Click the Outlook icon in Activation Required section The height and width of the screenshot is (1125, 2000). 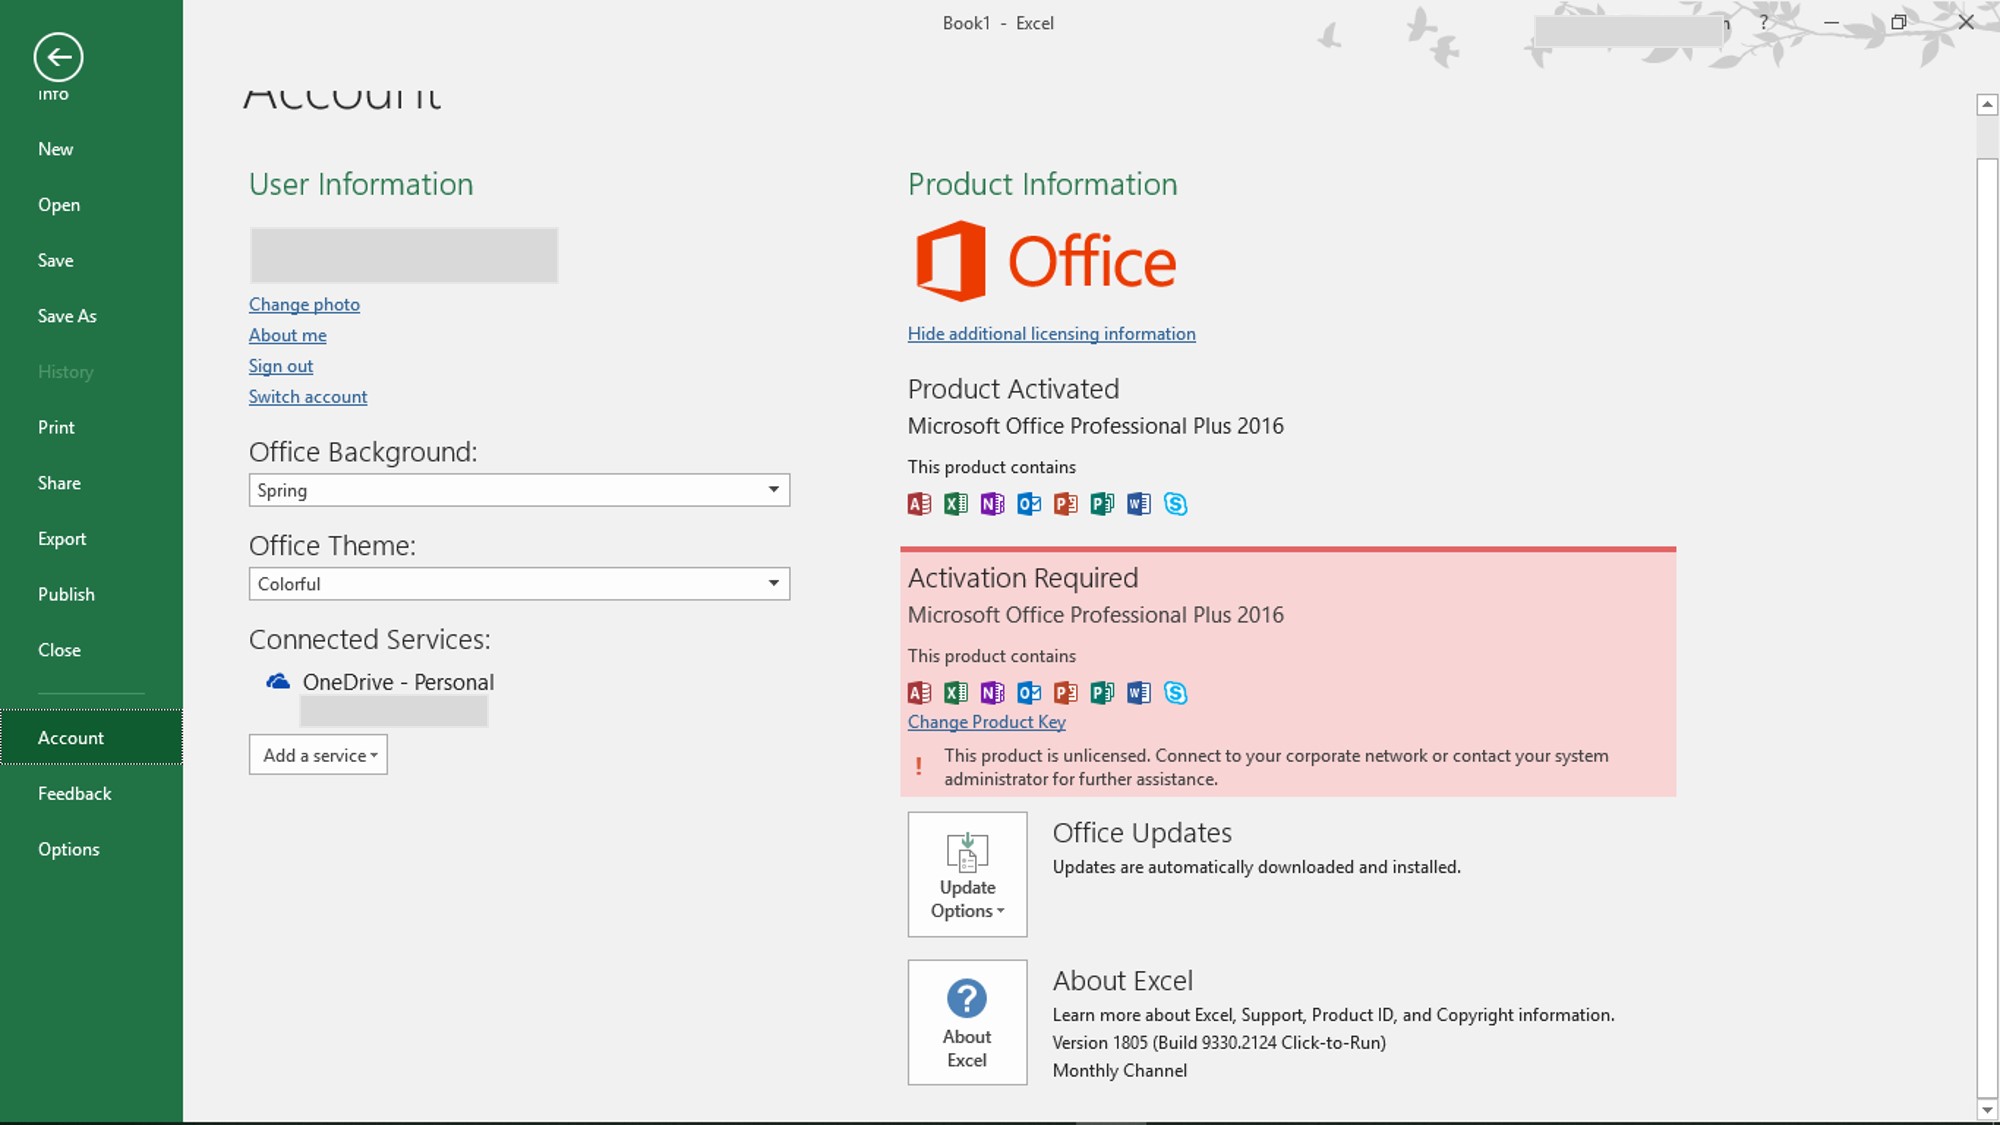point(1029,693)
